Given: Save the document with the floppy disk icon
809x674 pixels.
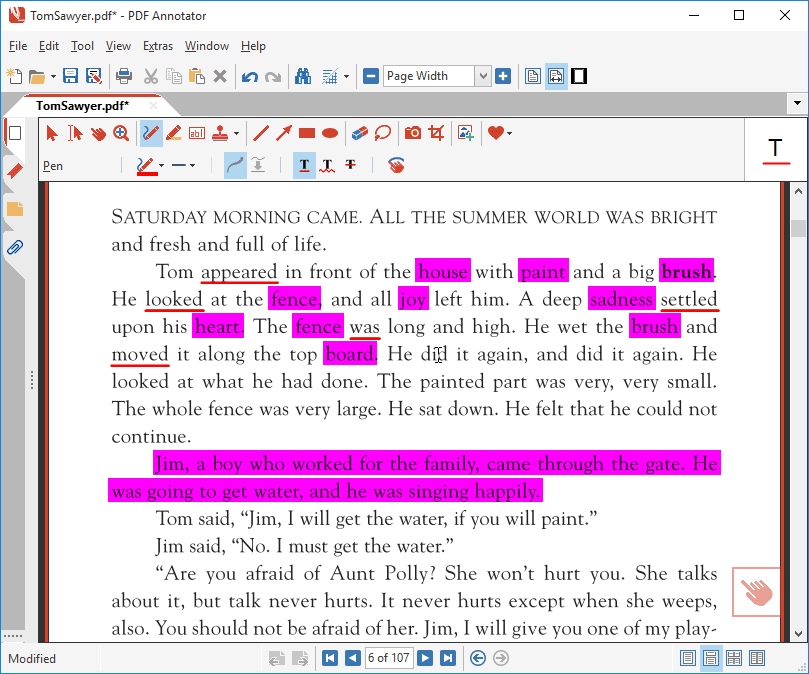Looking at the screenshot, I should 70,76.
